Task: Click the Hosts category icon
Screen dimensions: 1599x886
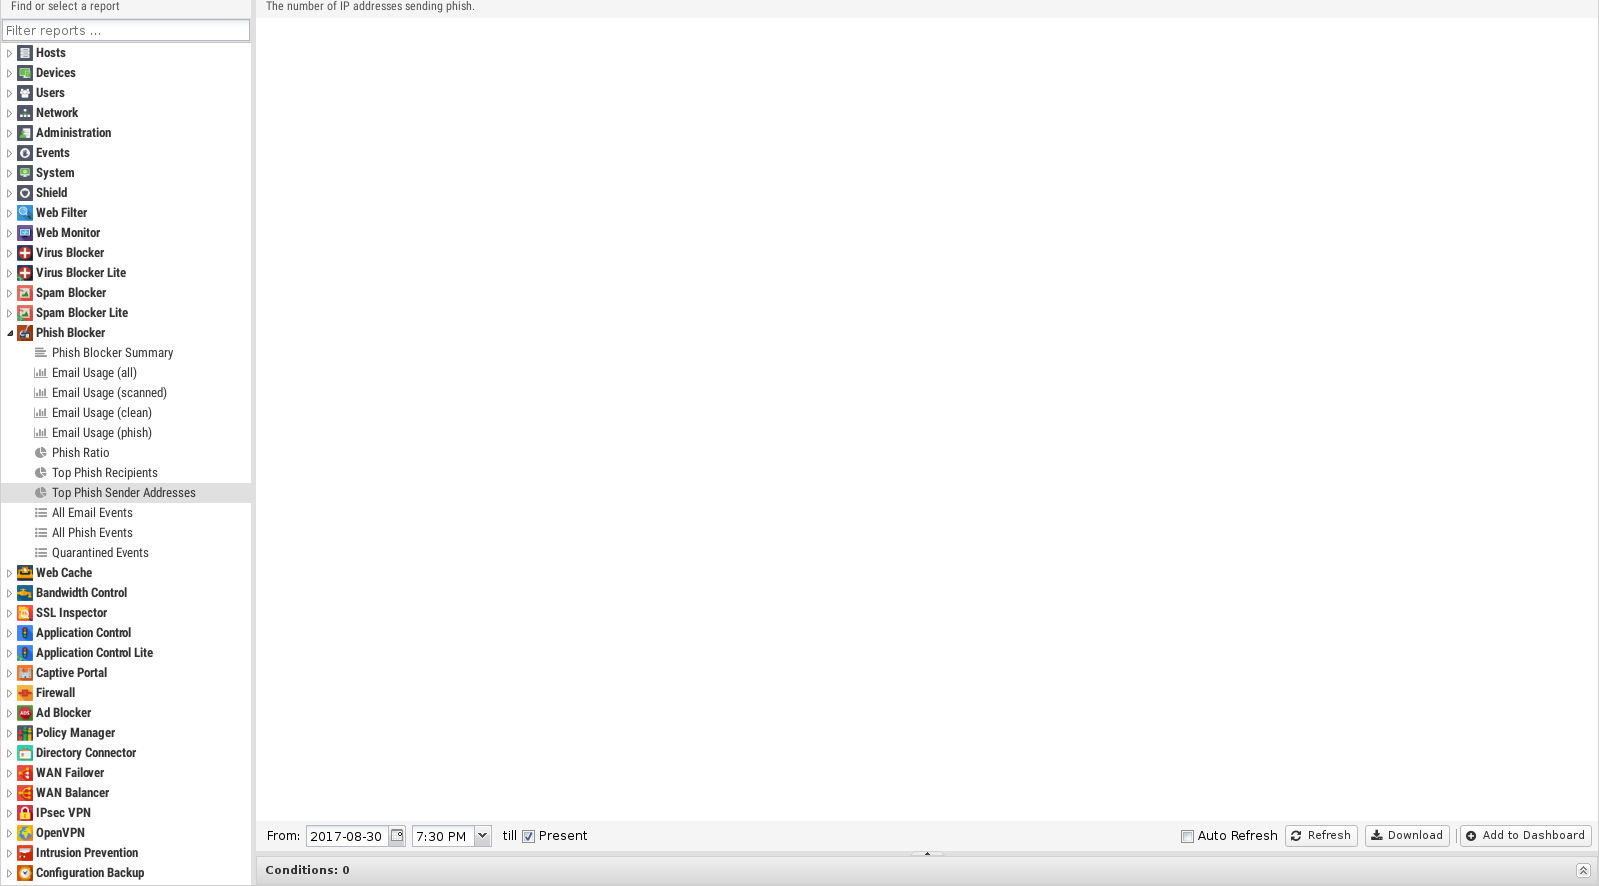Action: pos(25,53)
